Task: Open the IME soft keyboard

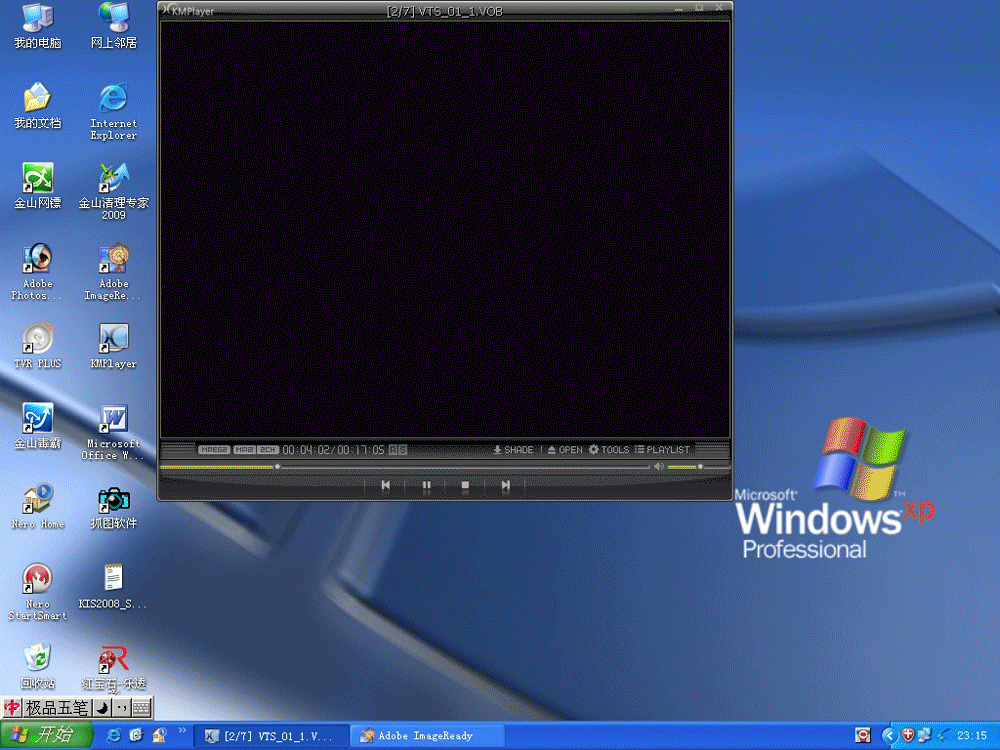Action: (141, 707)
